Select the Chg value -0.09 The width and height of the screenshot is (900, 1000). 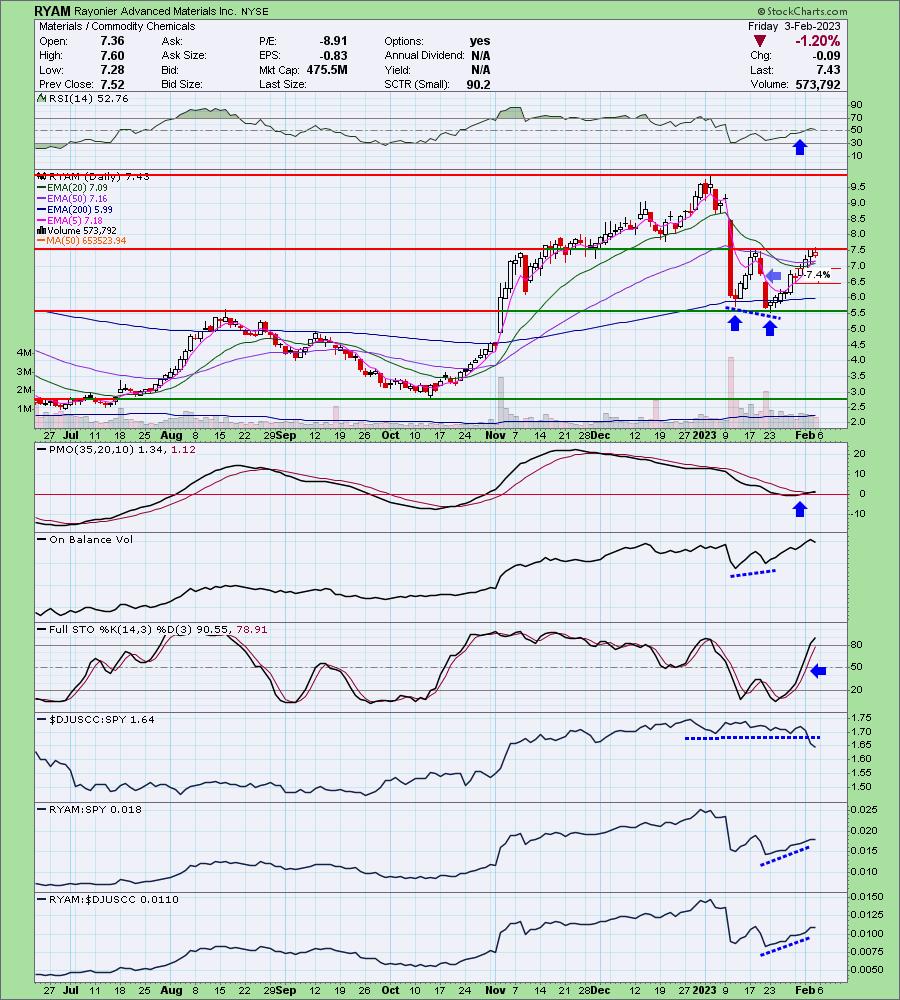coord(826,55)
